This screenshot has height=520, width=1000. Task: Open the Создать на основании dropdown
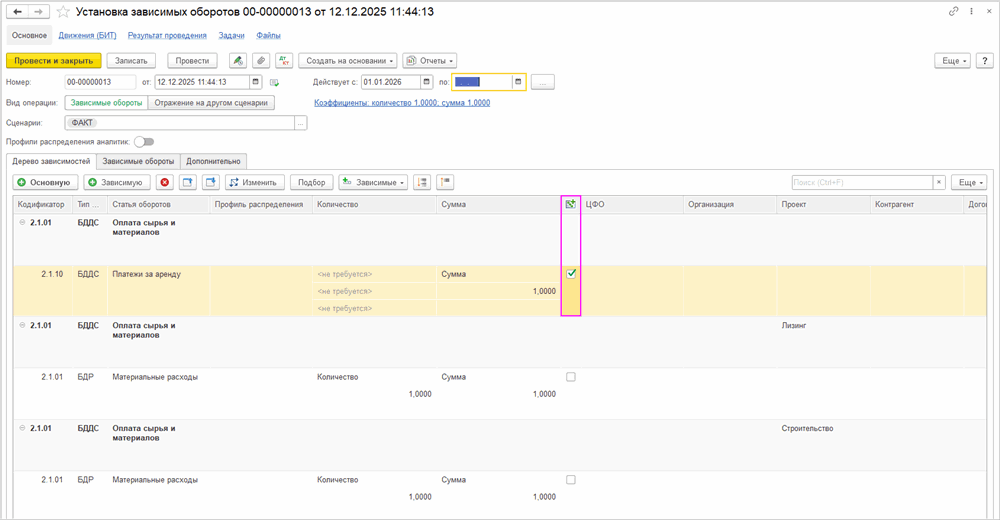point(348,61)
